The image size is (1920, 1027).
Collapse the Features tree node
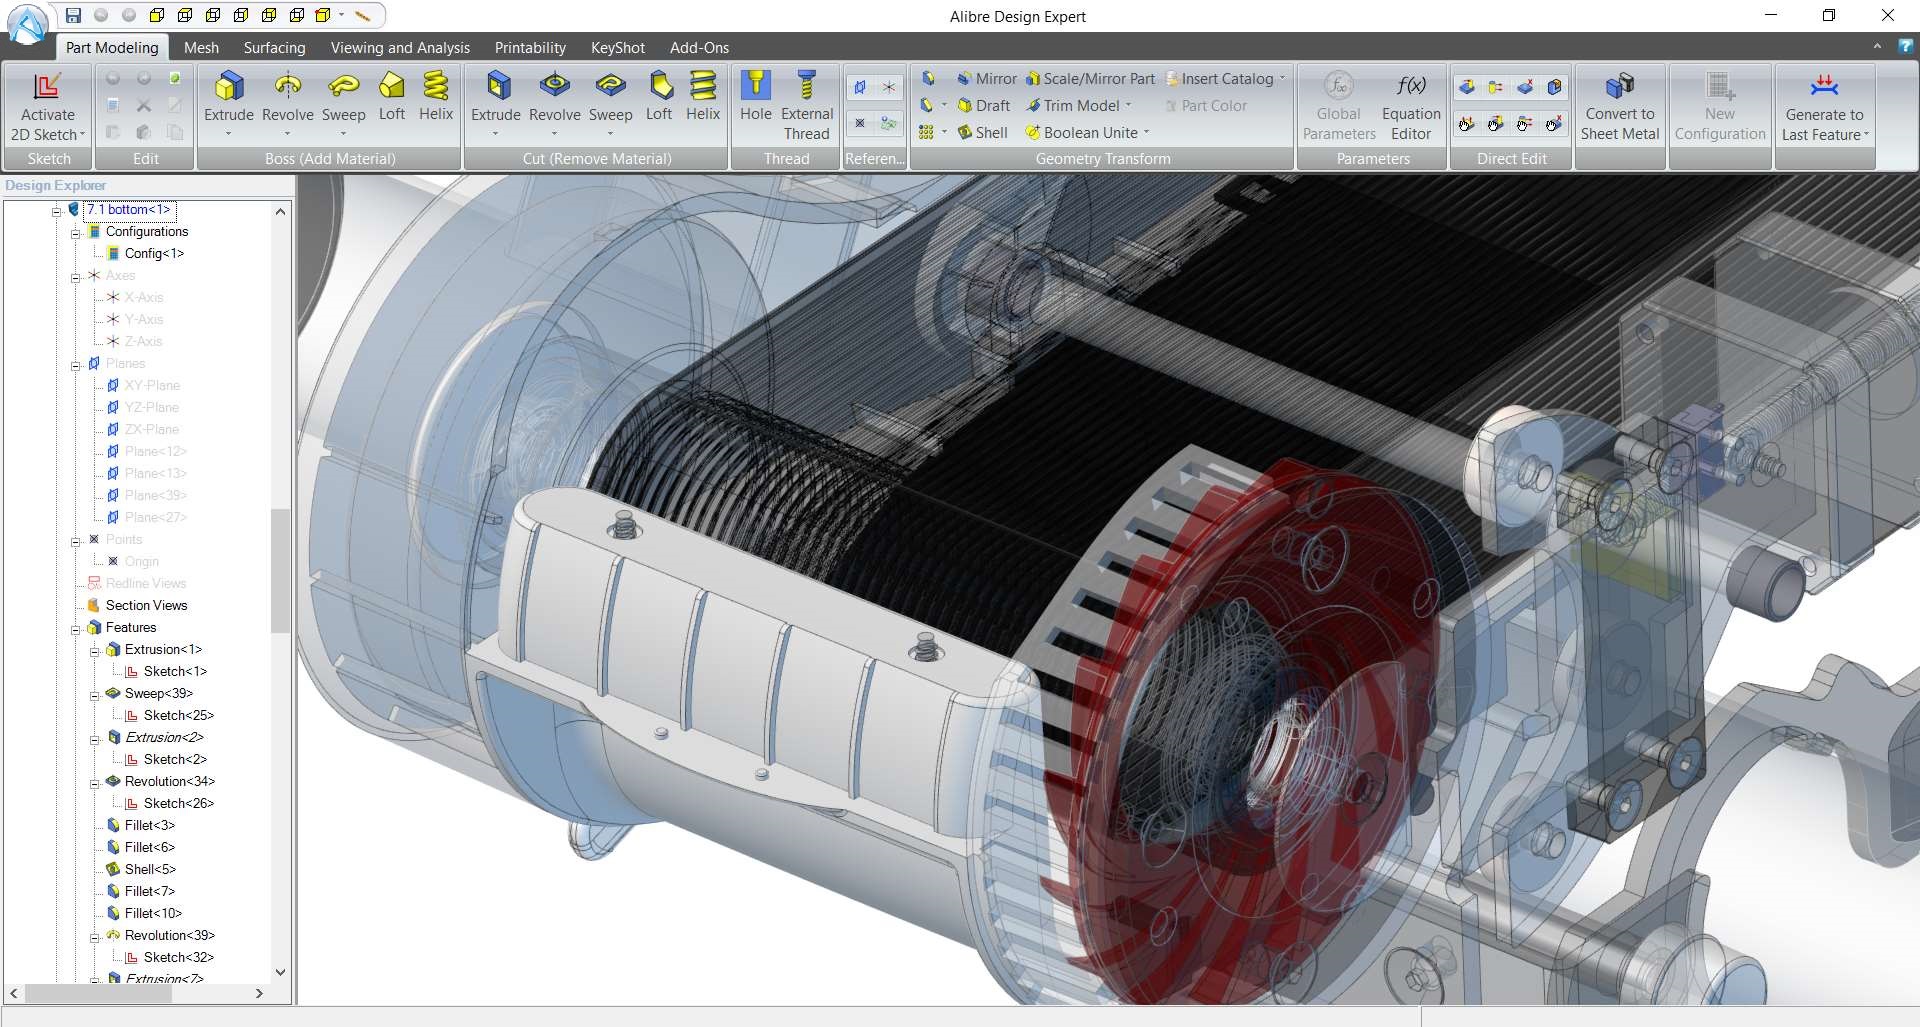coord(76,629)
